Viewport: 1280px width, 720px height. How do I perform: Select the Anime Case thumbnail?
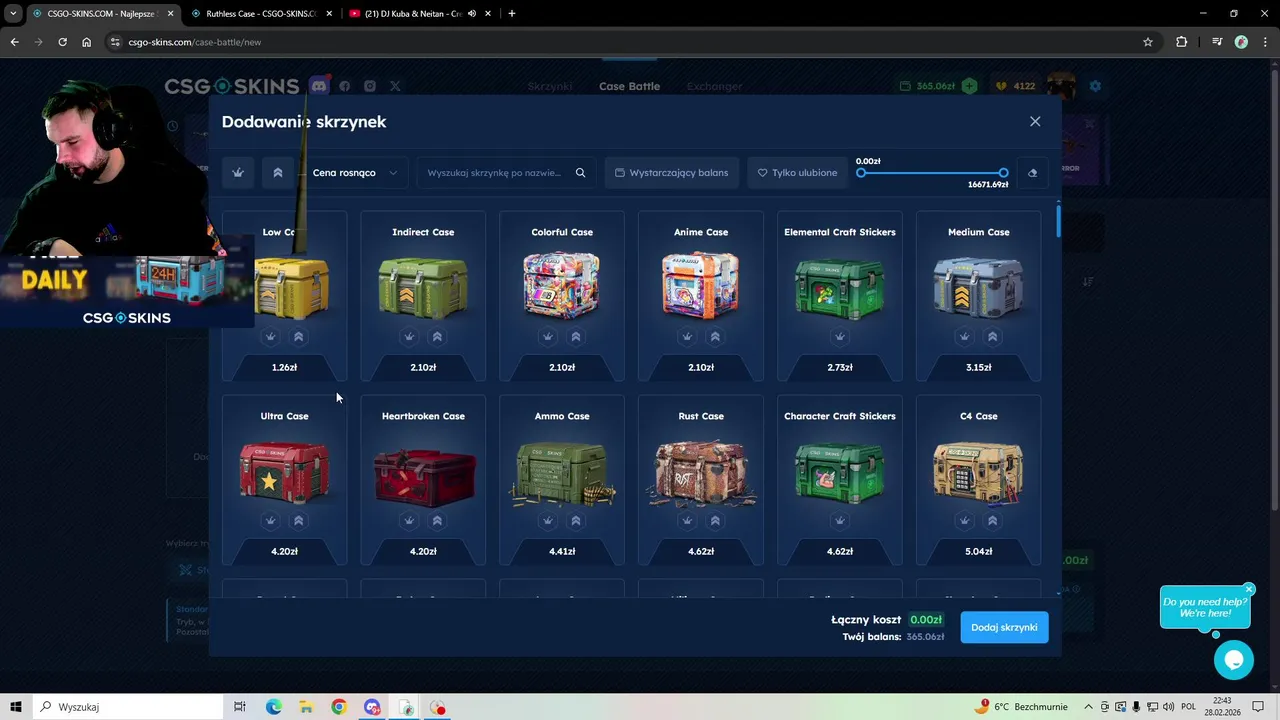(x=701, y=285)
